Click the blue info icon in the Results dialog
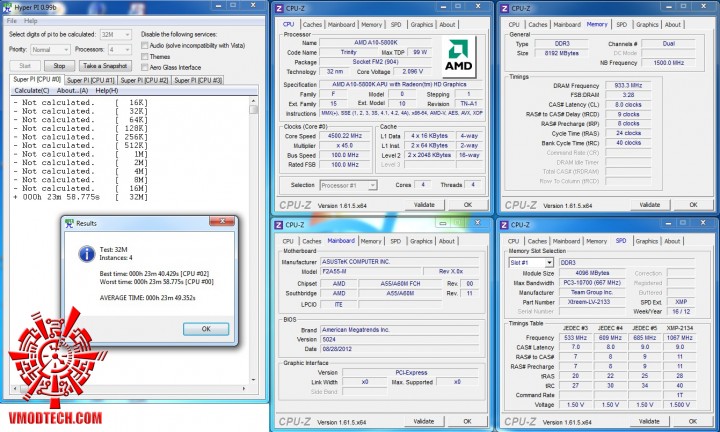The height and width of the screenshot is (432, 720). [87, 253]
